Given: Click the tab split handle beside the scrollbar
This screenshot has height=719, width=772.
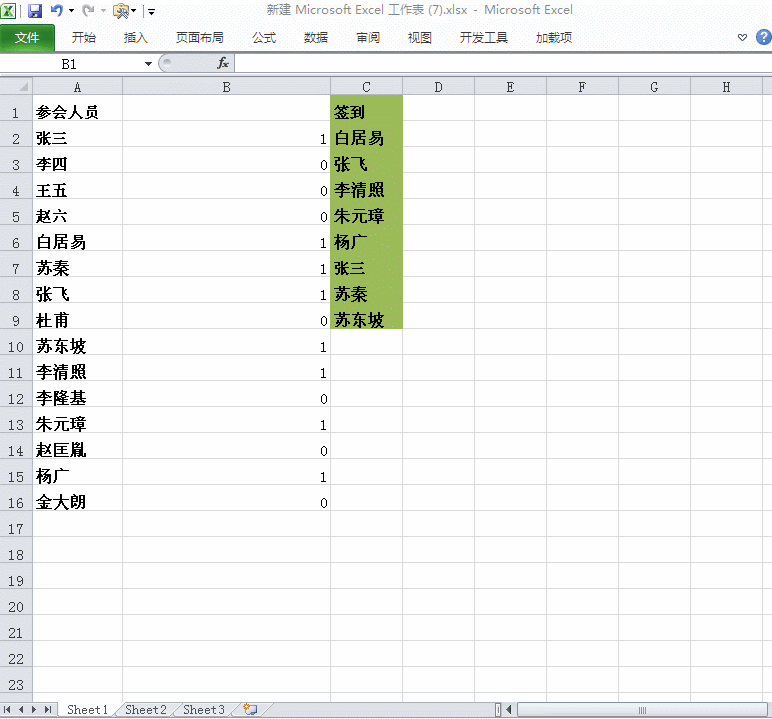Looking at the screenshot, I should 498,710.
